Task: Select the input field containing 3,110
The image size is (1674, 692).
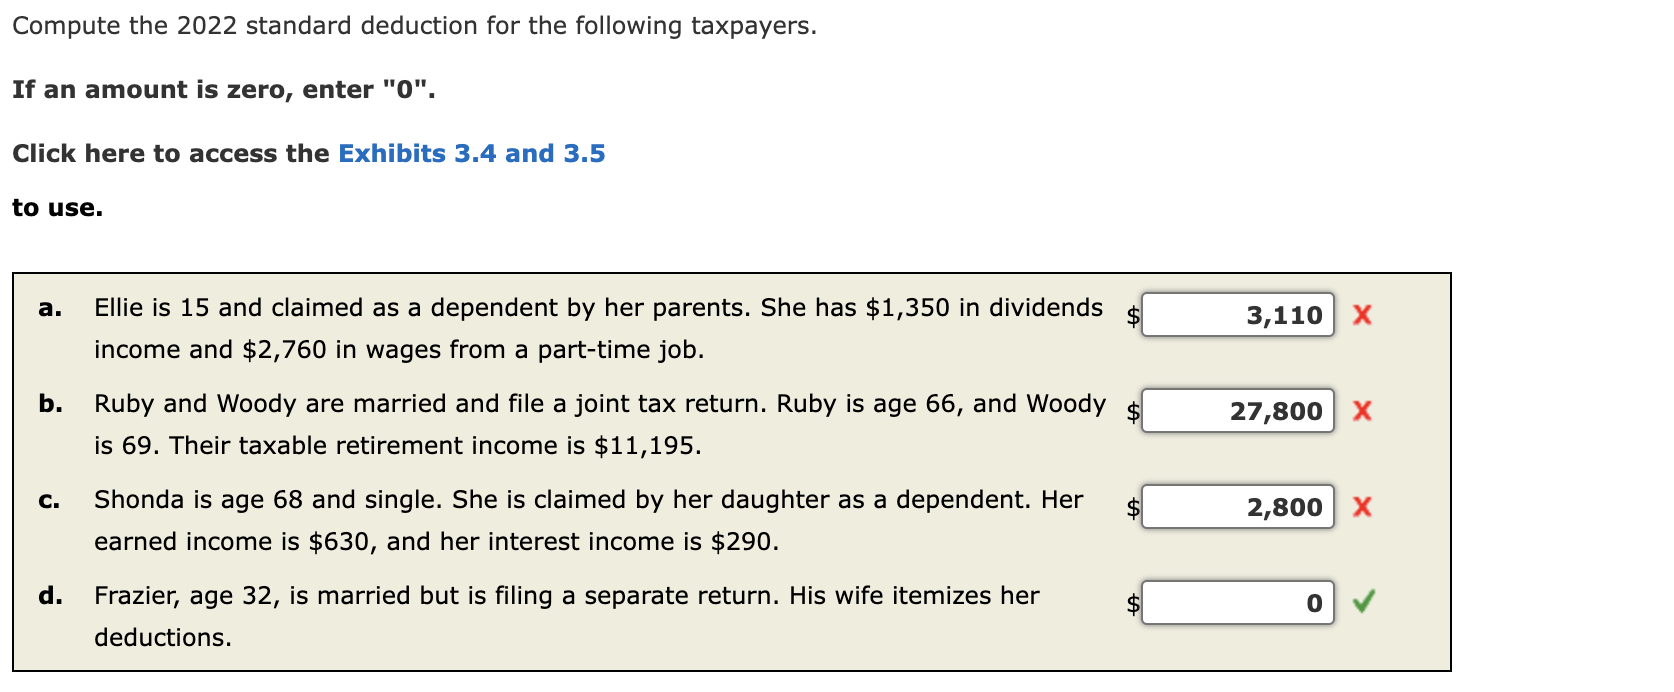Action: click(x=1237, y=315)
